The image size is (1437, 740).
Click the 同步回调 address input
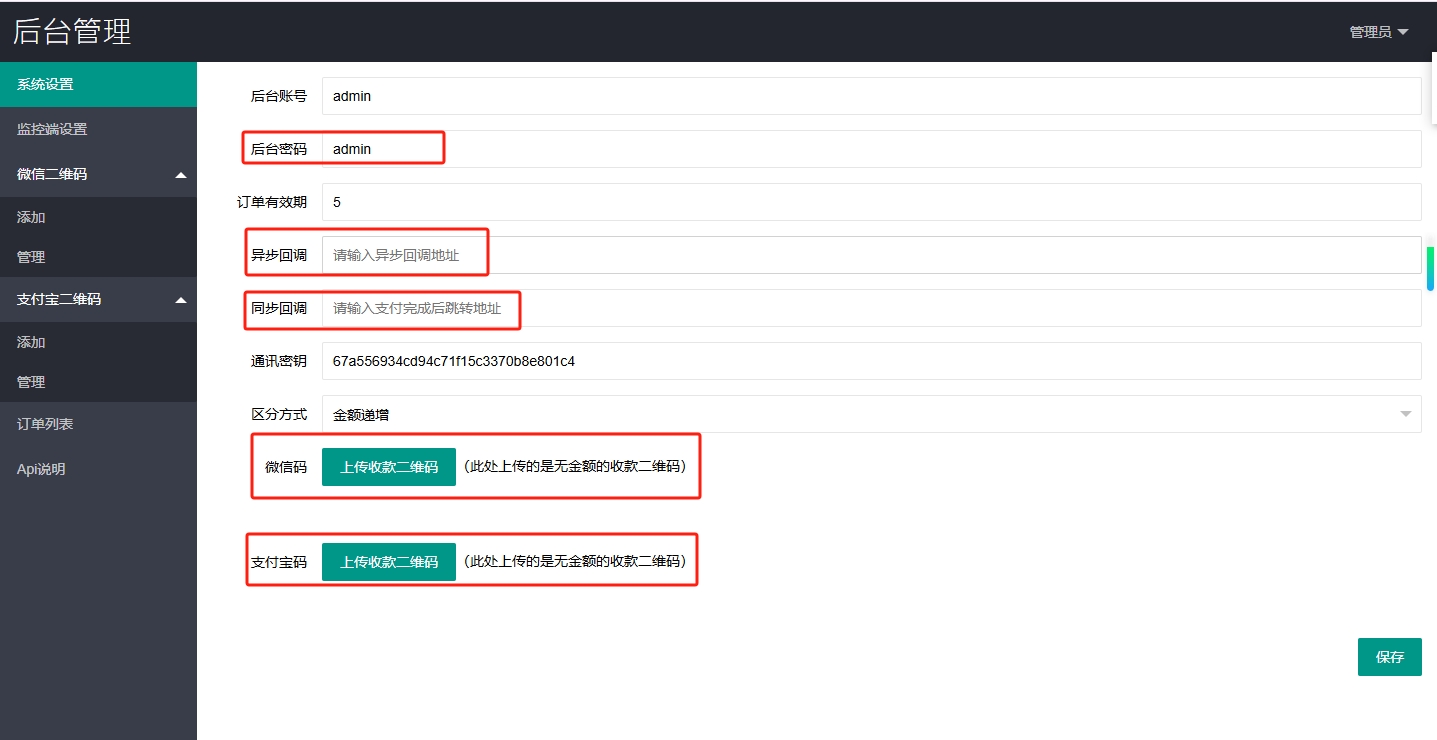coord(870,308)
